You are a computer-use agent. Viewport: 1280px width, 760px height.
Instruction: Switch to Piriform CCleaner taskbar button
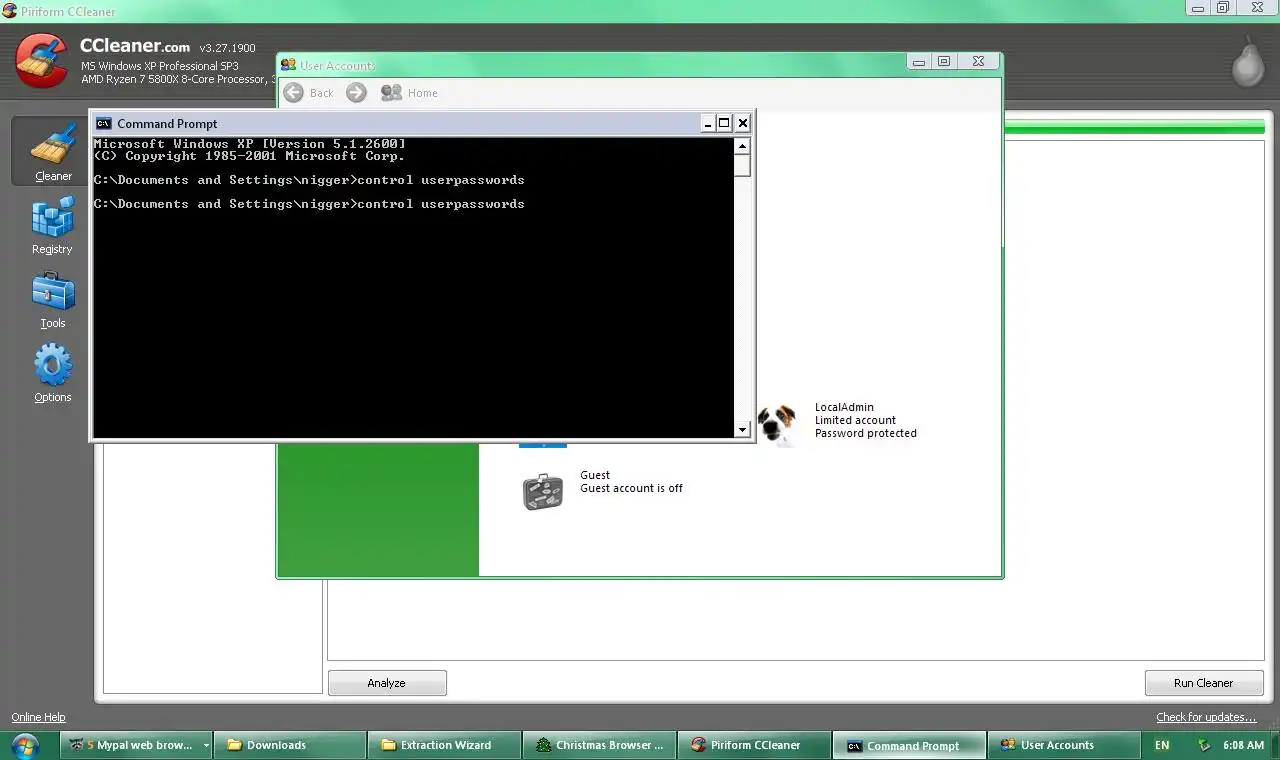755,745
